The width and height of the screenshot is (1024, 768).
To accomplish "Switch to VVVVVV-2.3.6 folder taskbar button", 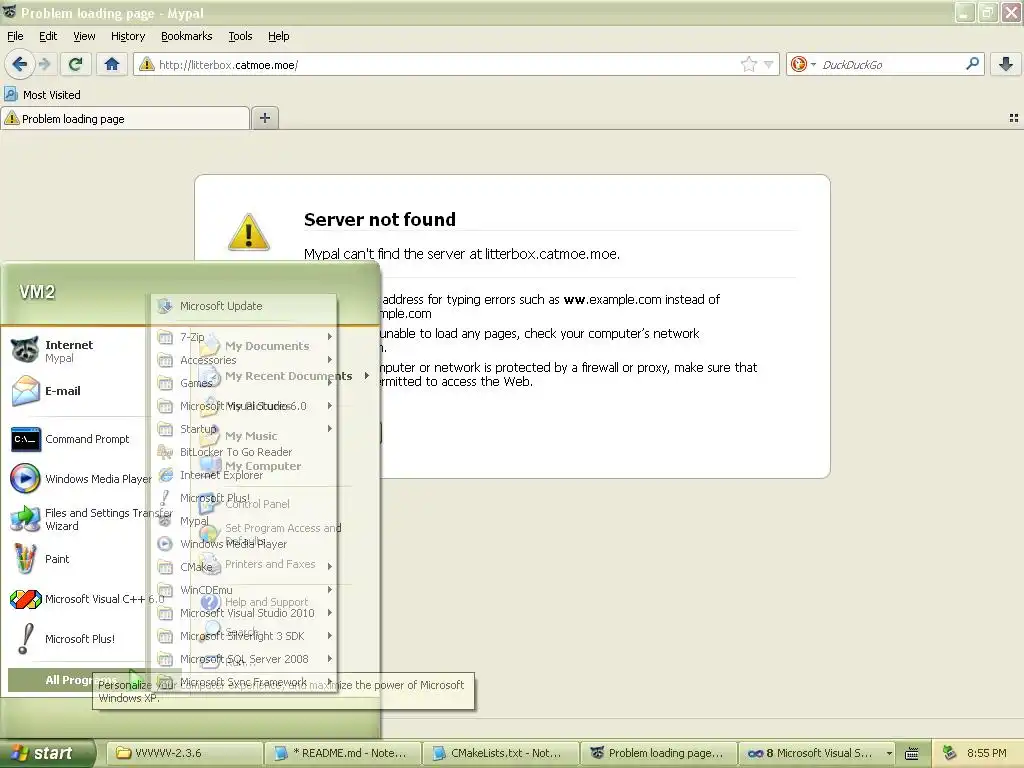I will [184, 753].
